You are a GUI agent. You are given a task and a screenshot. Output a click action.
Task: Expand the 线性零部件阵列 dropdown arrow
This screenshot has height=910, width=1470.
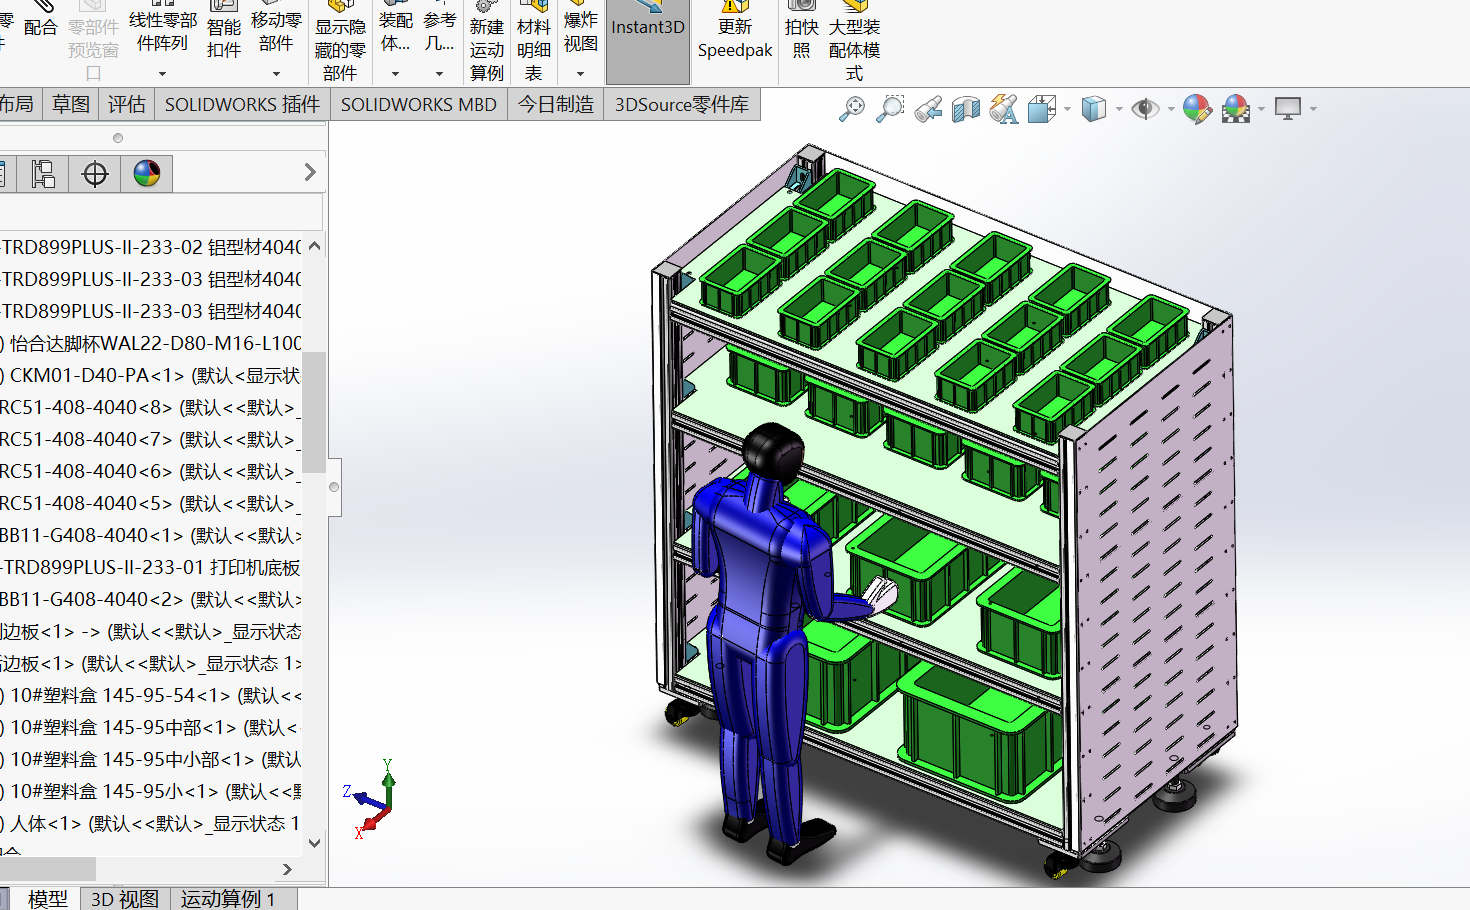click(162, 73)
